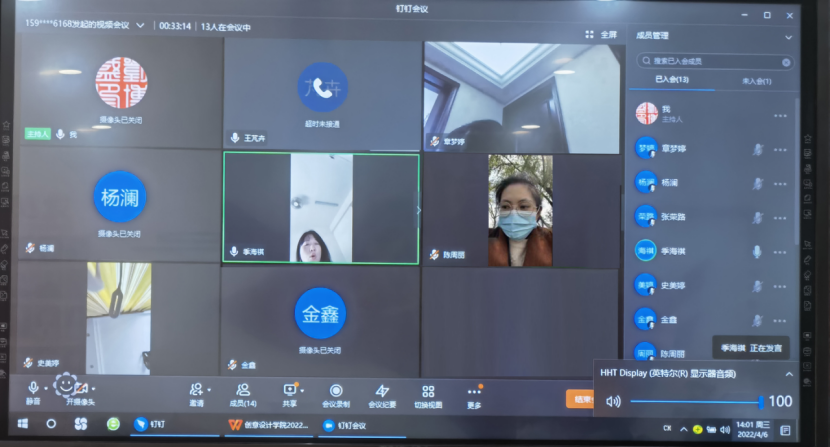Toggle the 静音 mute microphone button
This screenshot has width=830, height=447.
34,389
